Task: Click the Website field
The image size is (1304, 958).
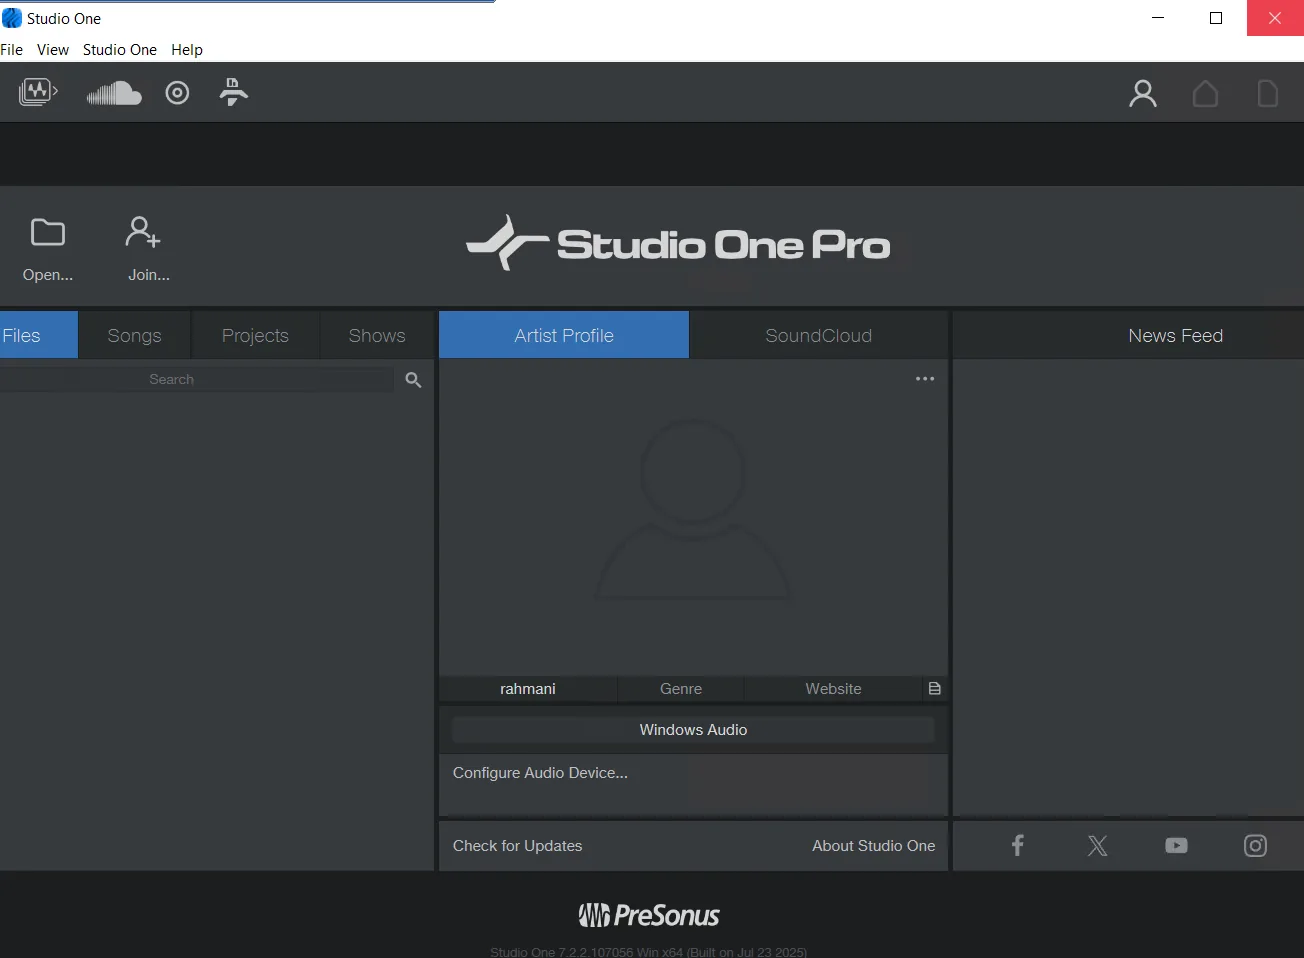Action: click(833, 689)
